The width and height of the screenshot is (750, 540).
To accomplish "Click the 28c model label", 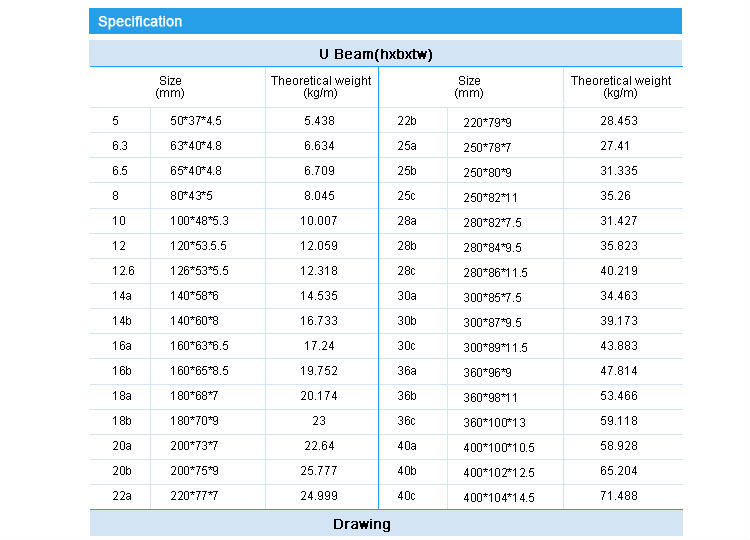I will click(x=407, y=271).
